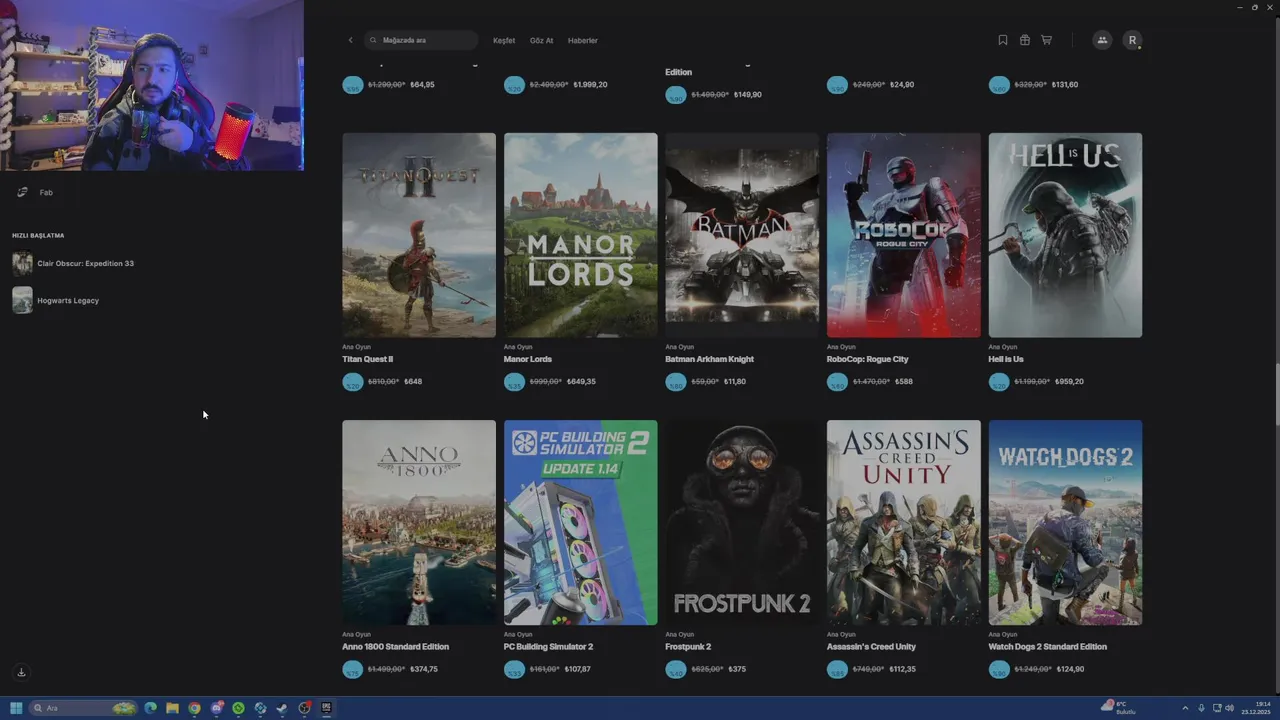Click the Batman Arkham Knight title link
The image size is (1280, 720).
(x=710, y=359)
